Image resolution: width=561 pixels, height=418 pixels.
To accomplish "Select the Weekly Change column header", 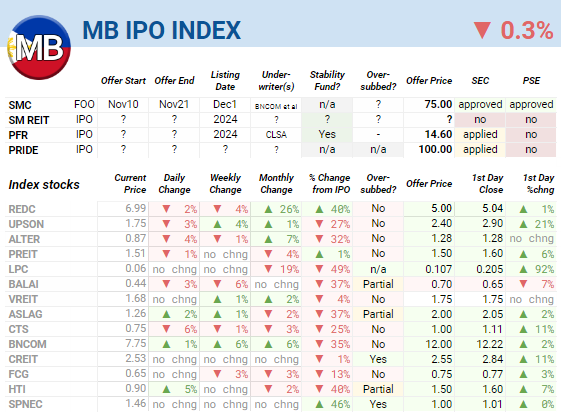I will click(x=225, y=184).
